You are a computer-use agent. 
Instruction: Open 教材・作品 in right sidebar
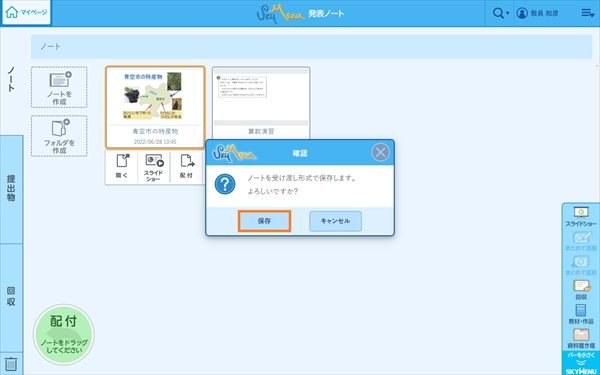(x=581, y=314)
